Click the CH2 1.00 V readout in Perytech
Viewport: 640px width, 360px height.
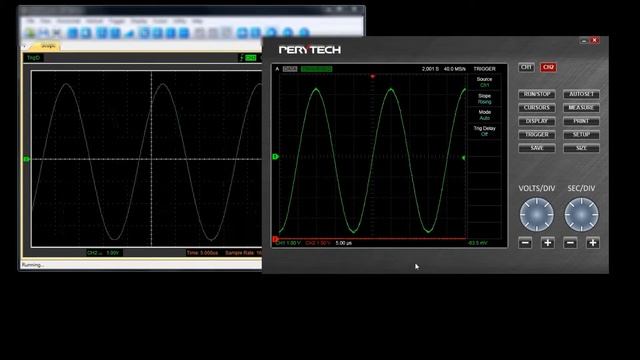tap(318, 243)
